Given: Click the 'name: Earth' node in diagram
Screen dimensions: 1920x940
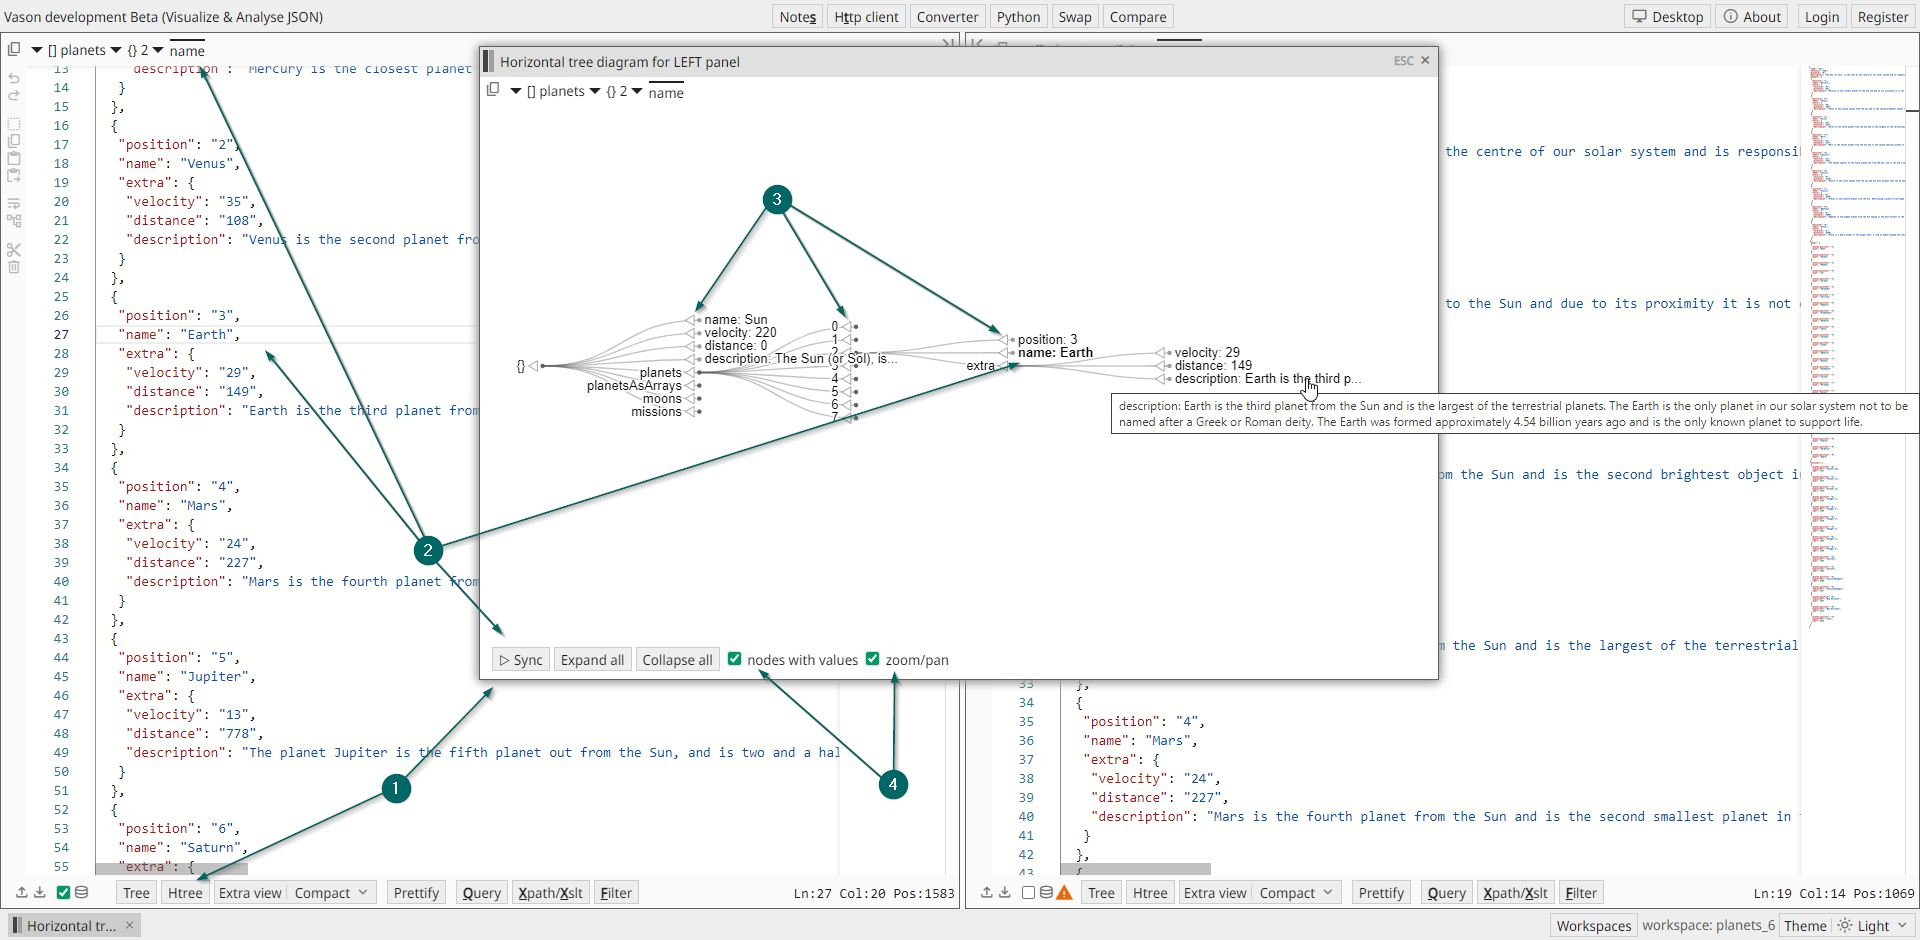Looking at the screenshot, I should click(x=1055, y=353).
